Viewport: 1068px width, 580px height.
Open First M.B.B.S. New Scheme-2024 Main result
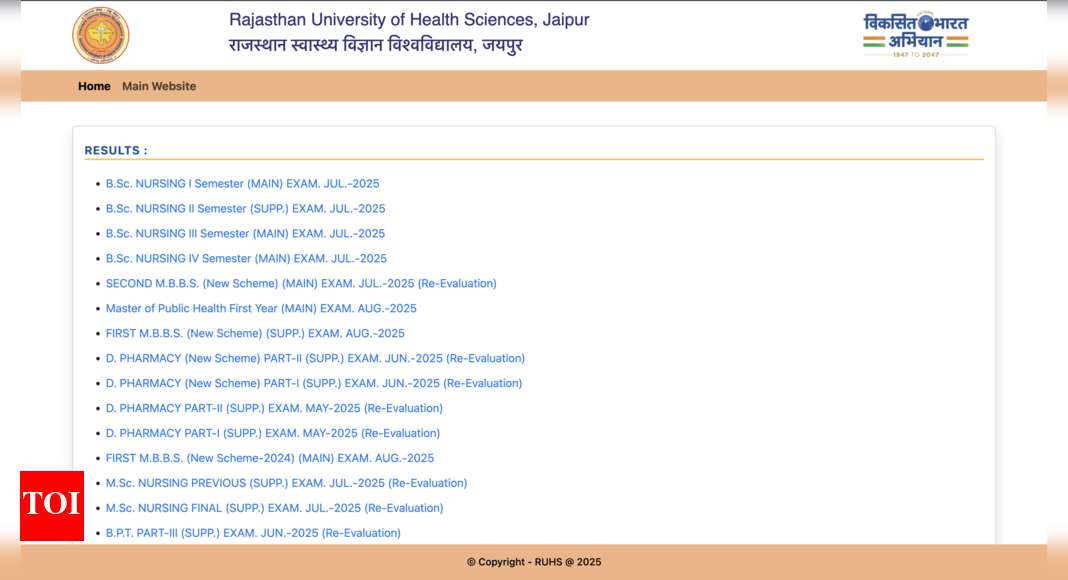[270, 459]
